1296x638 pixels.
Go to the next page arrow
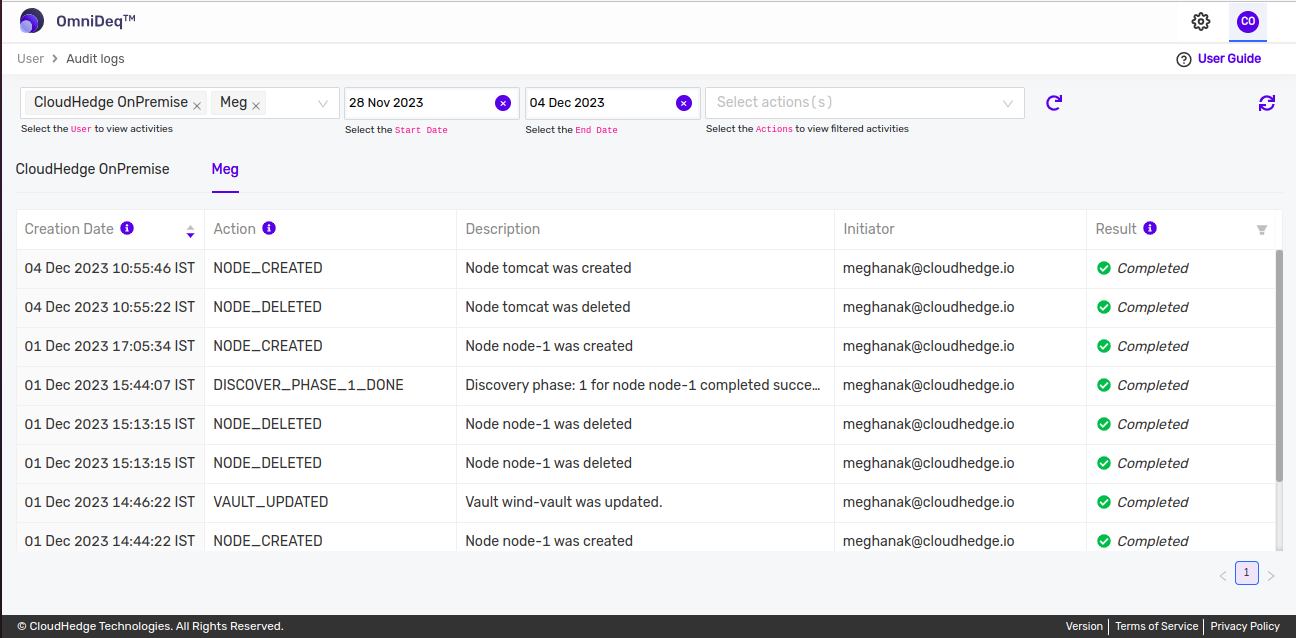[x=1271, y=575]
